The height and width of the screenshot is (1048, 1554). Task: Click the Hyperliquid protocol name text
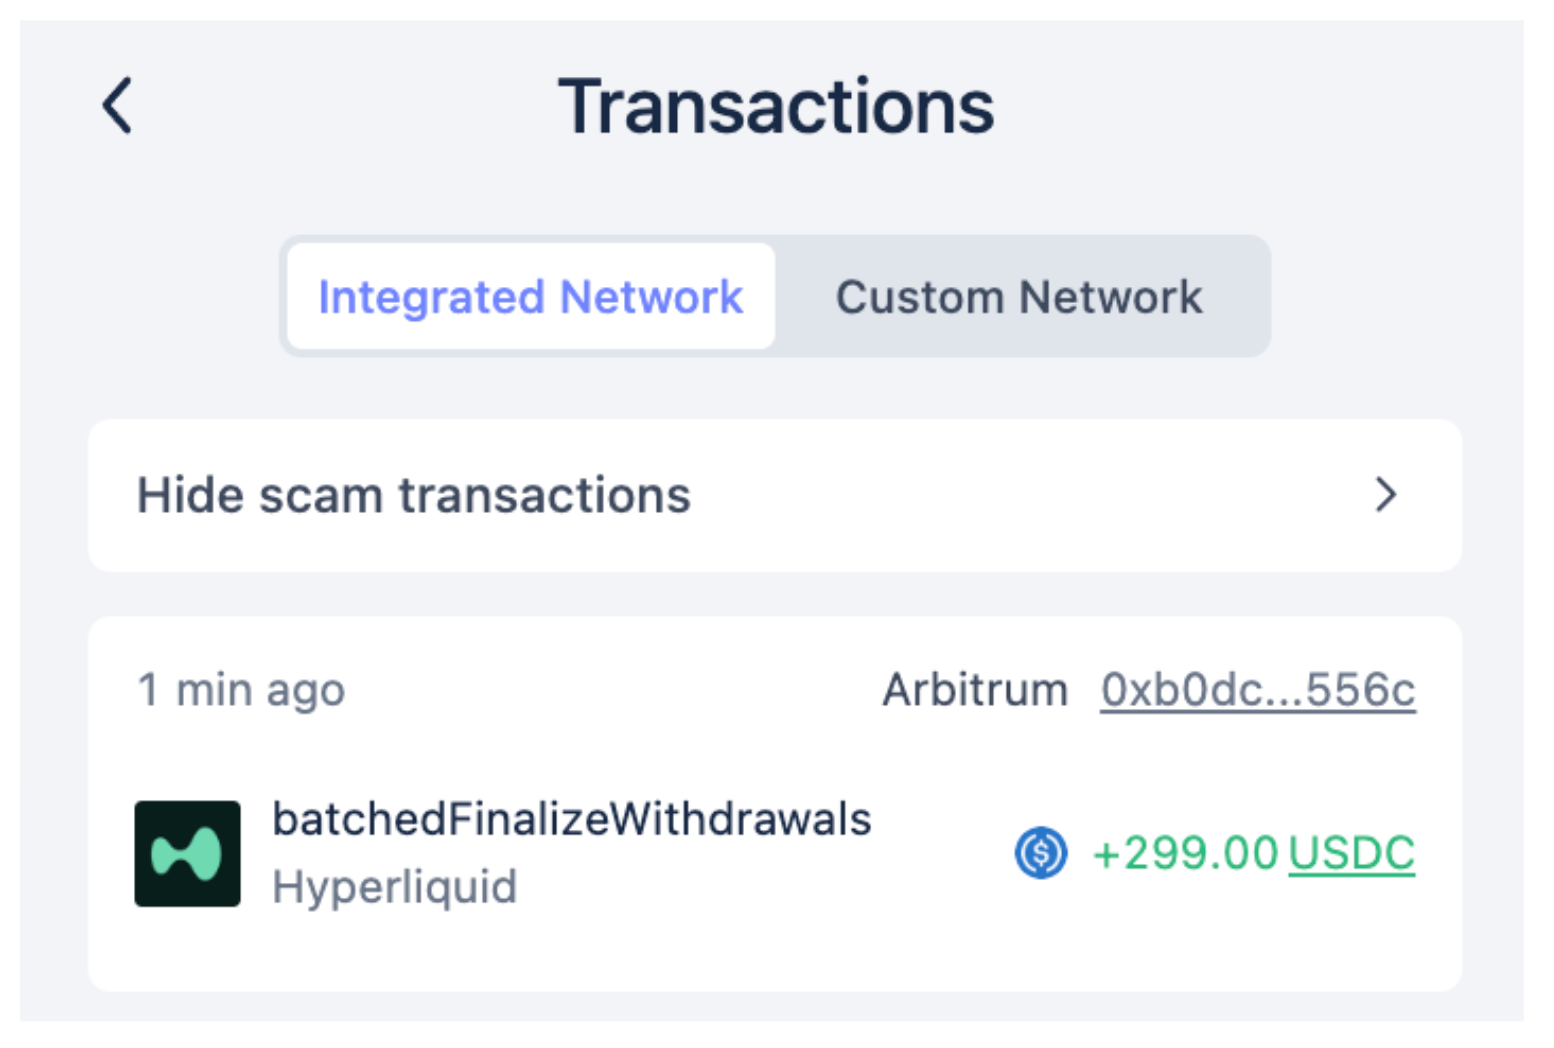(x=395, y=887)
